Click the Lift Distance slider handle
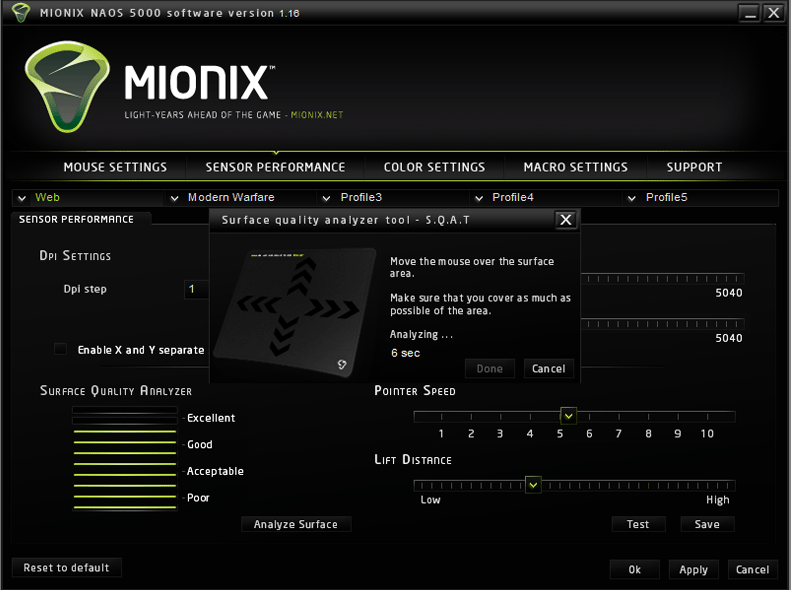 pos(533,485)
